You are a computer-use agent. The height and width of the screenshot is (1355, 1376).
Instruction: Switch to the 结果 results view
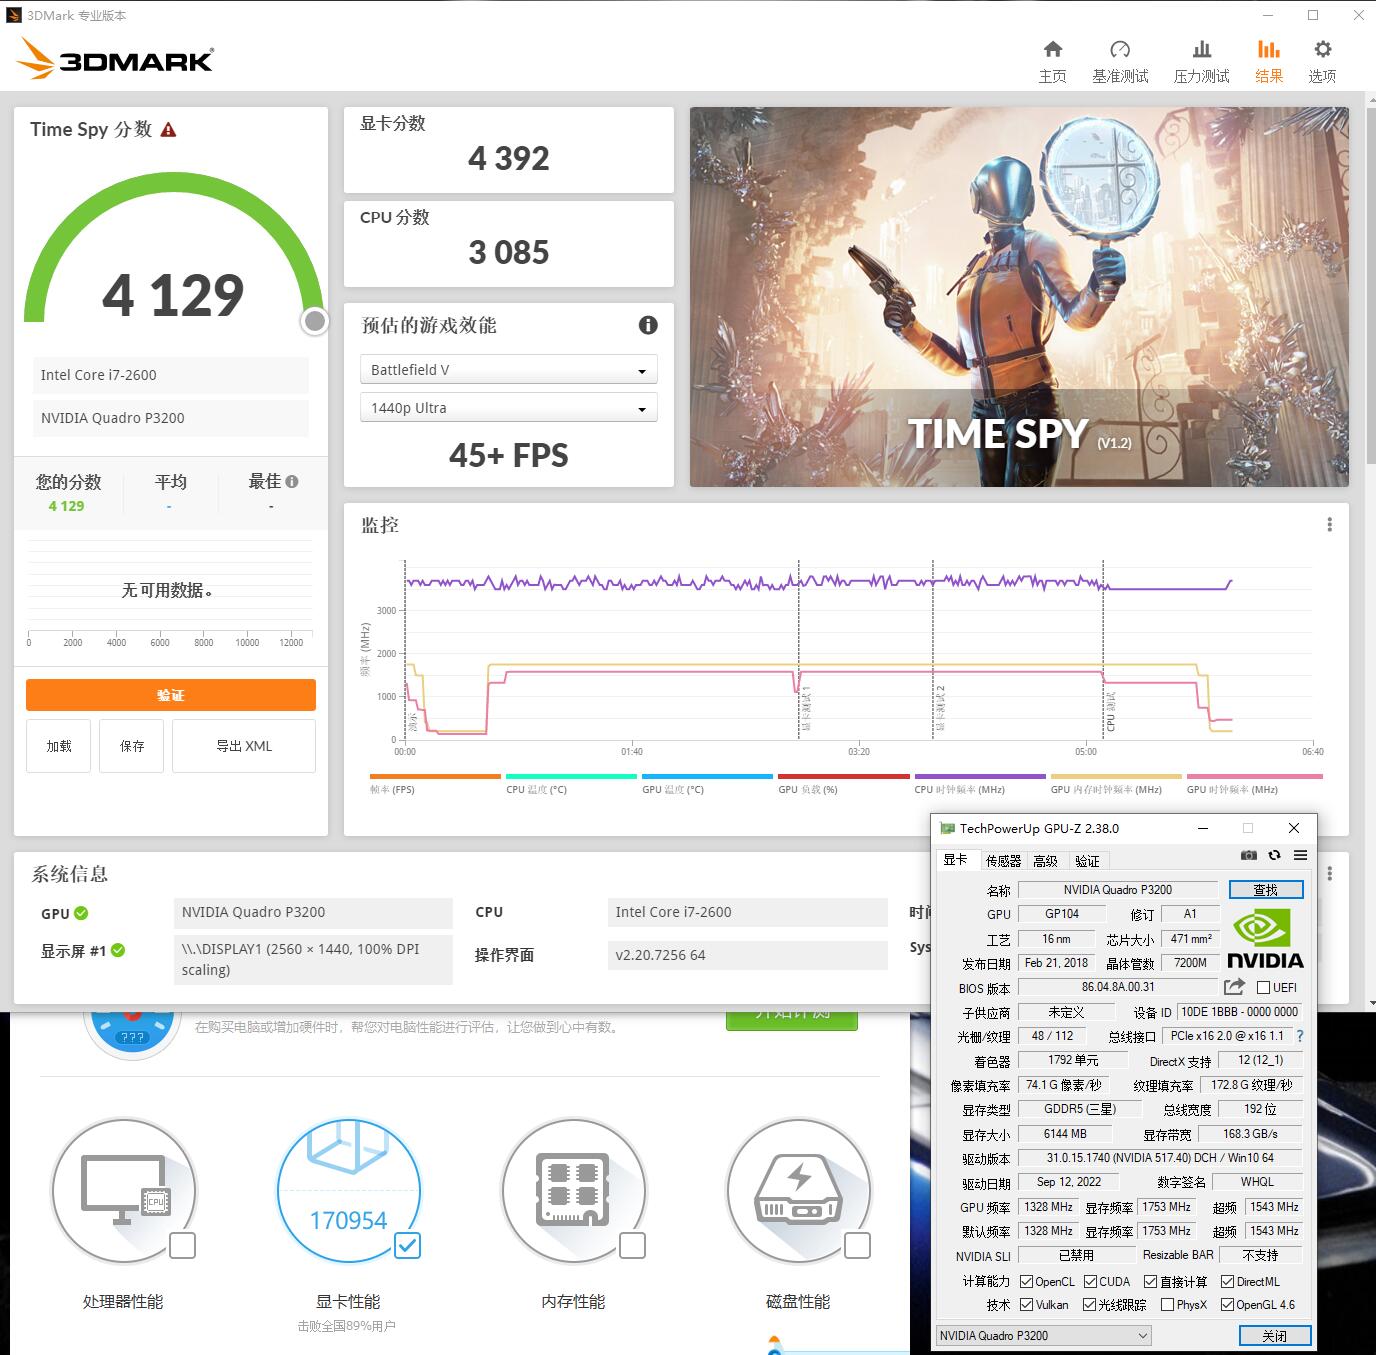[1269, 62]
